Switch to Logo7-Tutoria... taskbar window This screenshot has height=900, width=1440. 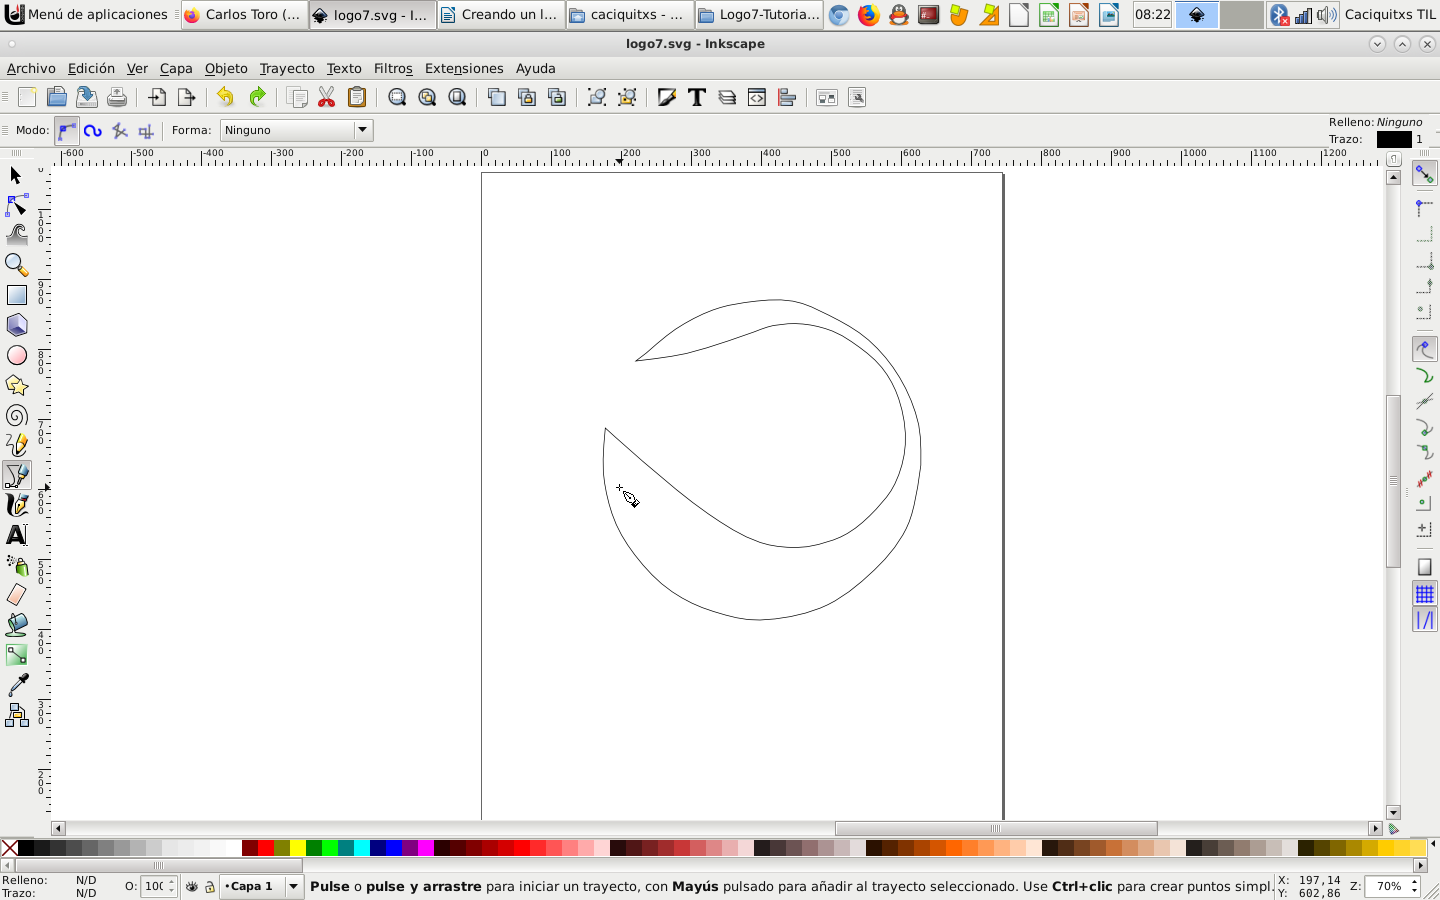[x=759, y=14]
